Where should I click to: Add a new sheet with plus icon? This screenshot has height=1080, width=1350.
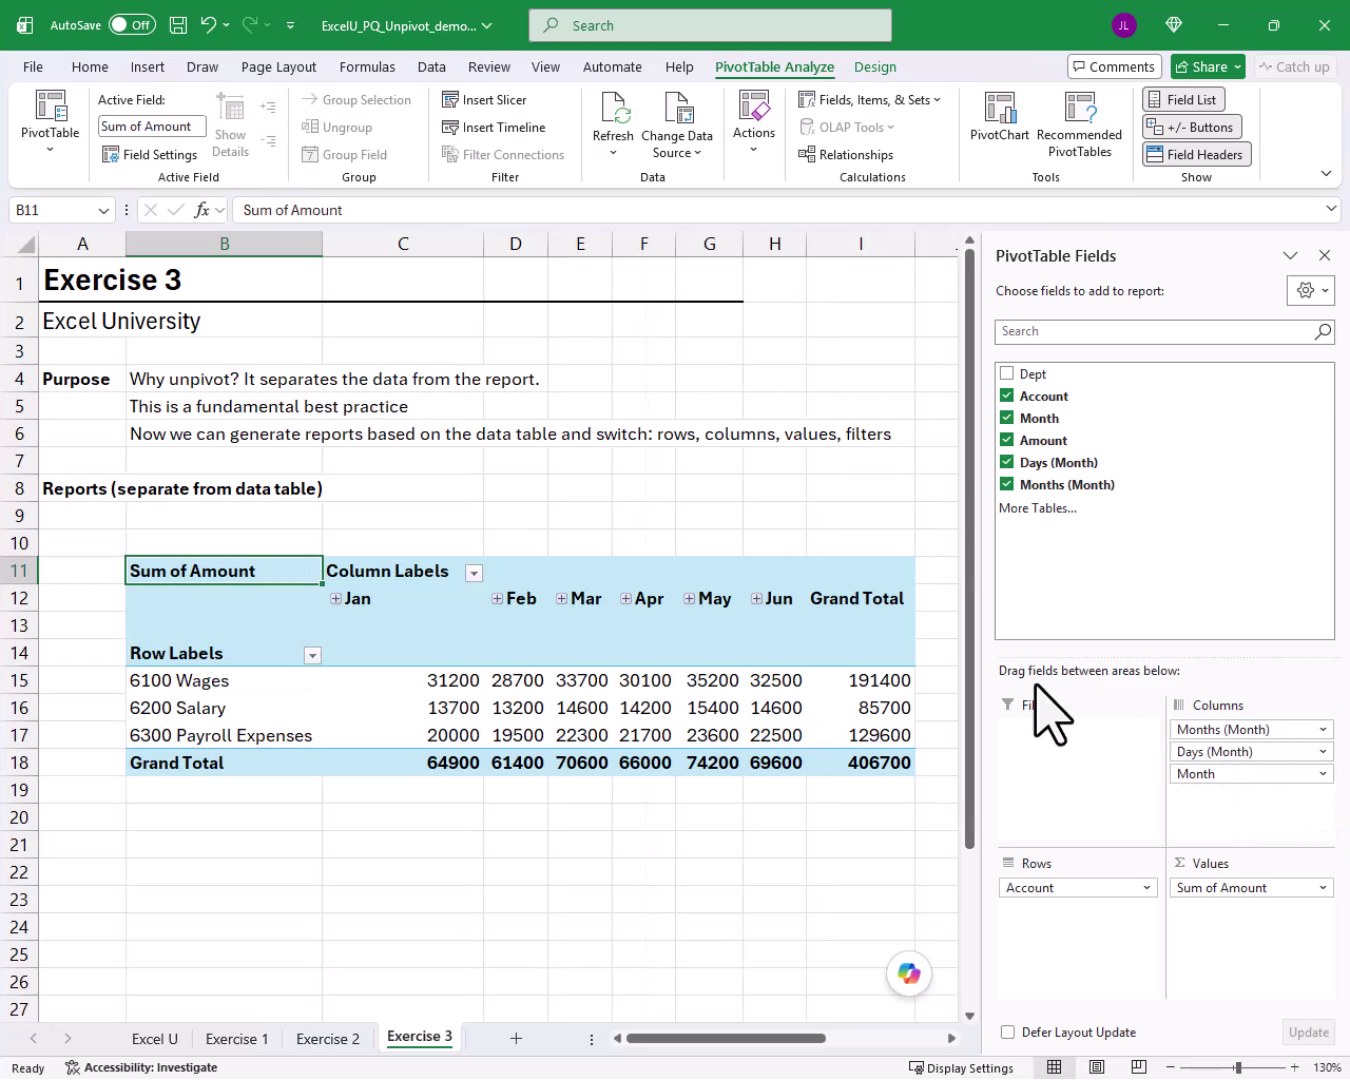(516, 1038)
